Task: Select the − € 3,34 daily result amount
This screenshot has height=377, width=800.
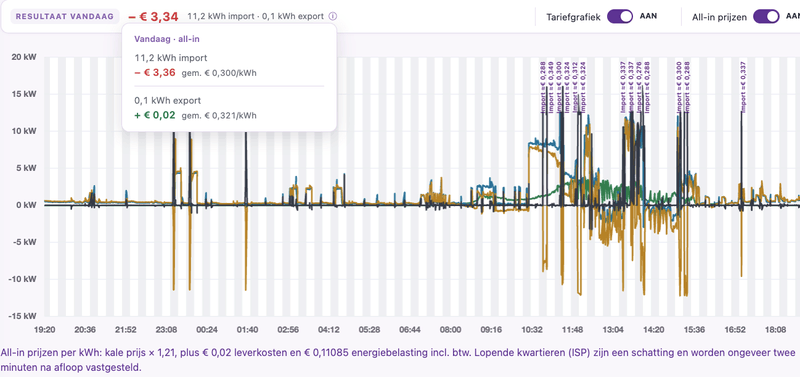Action: [153, 16]
